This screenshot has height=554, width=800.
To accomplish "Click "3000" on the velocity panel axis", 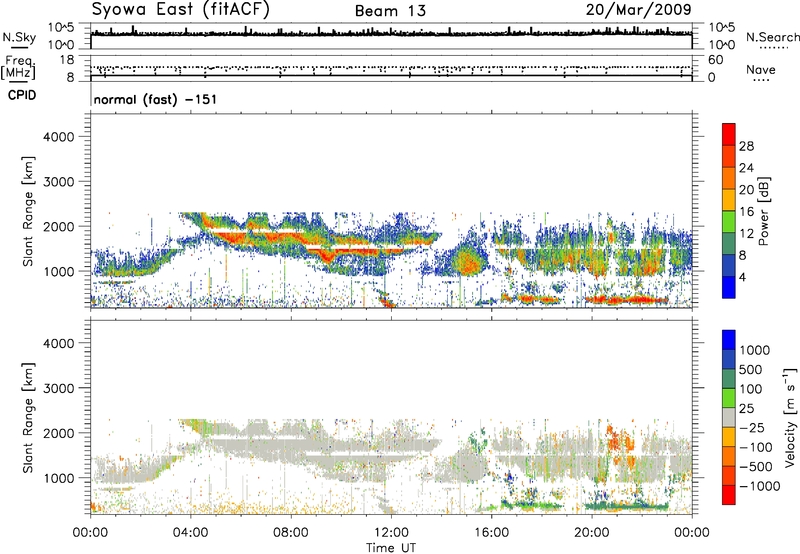I will click(x=59, y=388).
